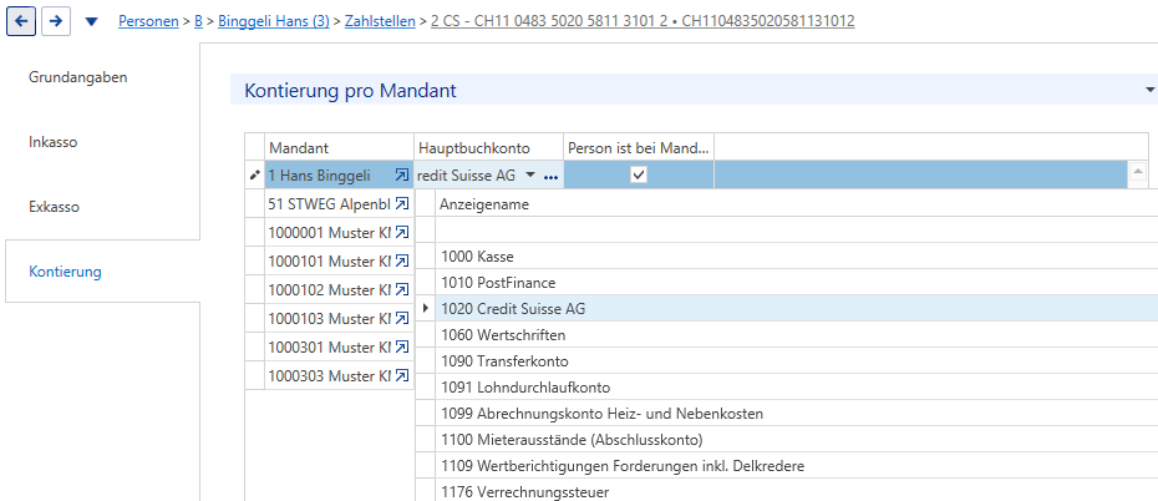
Task: Choose 1176 Verrechnungssteuer from the list
Action: pos(796,491)
